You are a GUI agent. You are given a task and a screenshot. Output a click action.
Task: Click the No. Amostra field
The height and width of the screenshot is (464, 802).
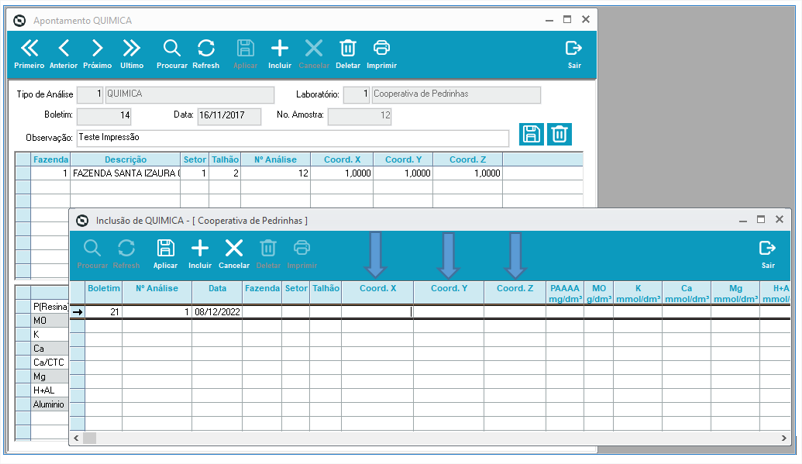[360, 116]
